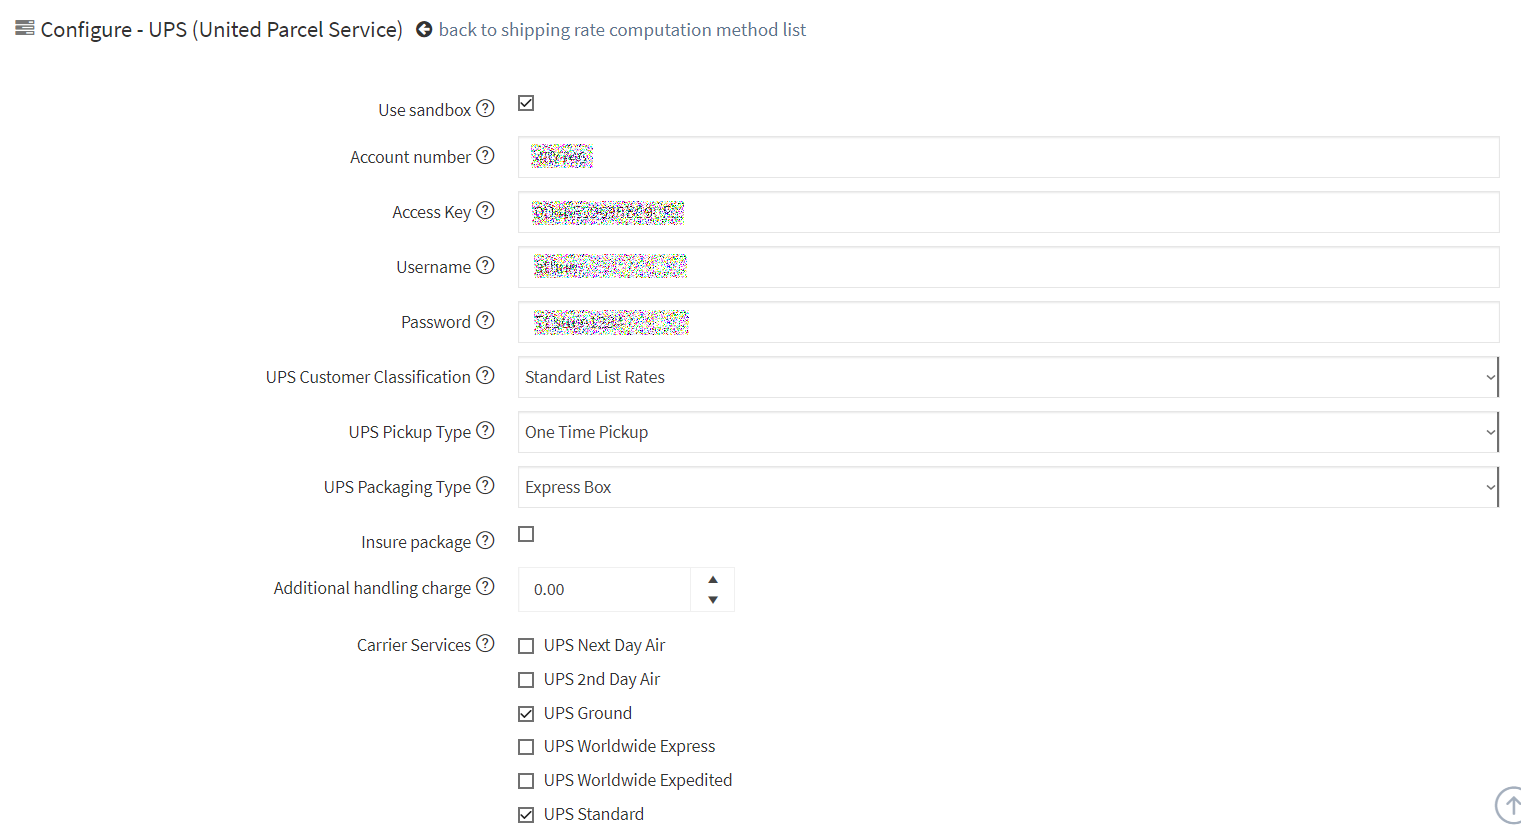Click the UPS Standard label text

(x=594, y=814)
